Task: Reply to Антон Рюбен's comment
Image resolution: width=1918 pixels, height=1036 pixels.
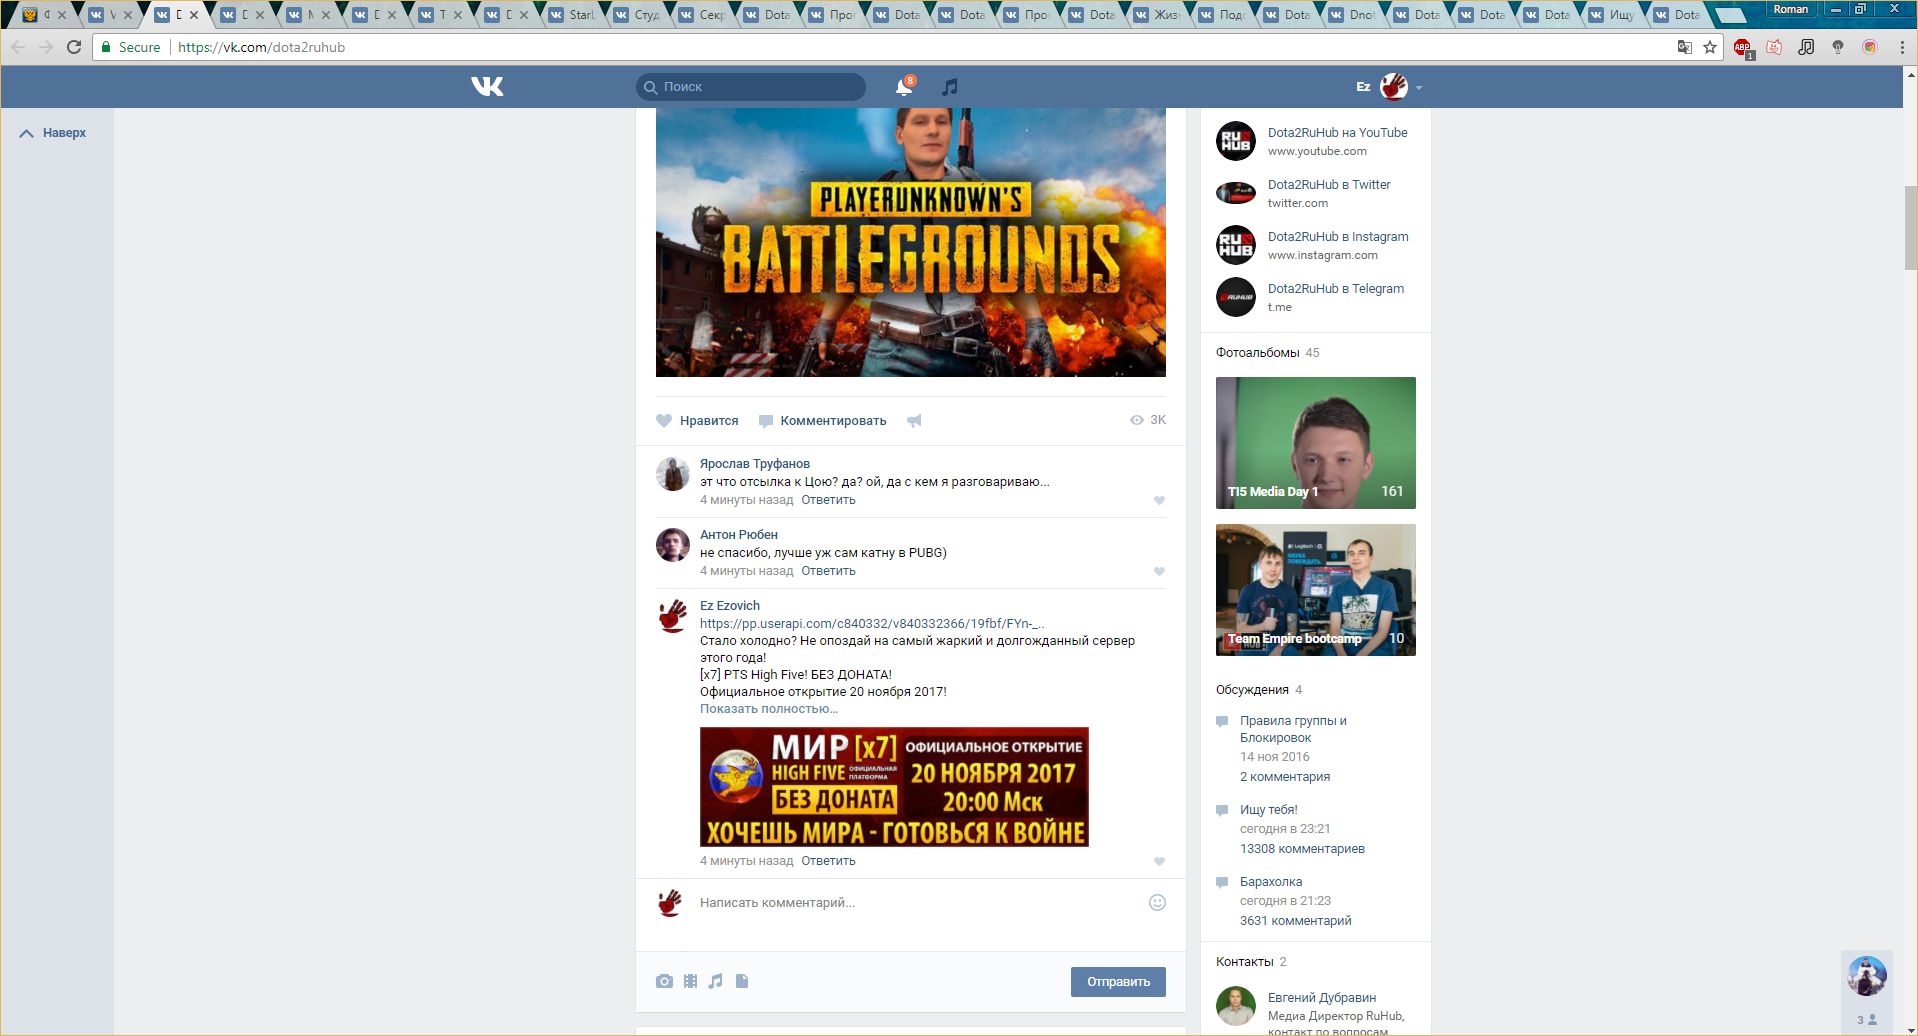Action: click(x=828, y=571)
